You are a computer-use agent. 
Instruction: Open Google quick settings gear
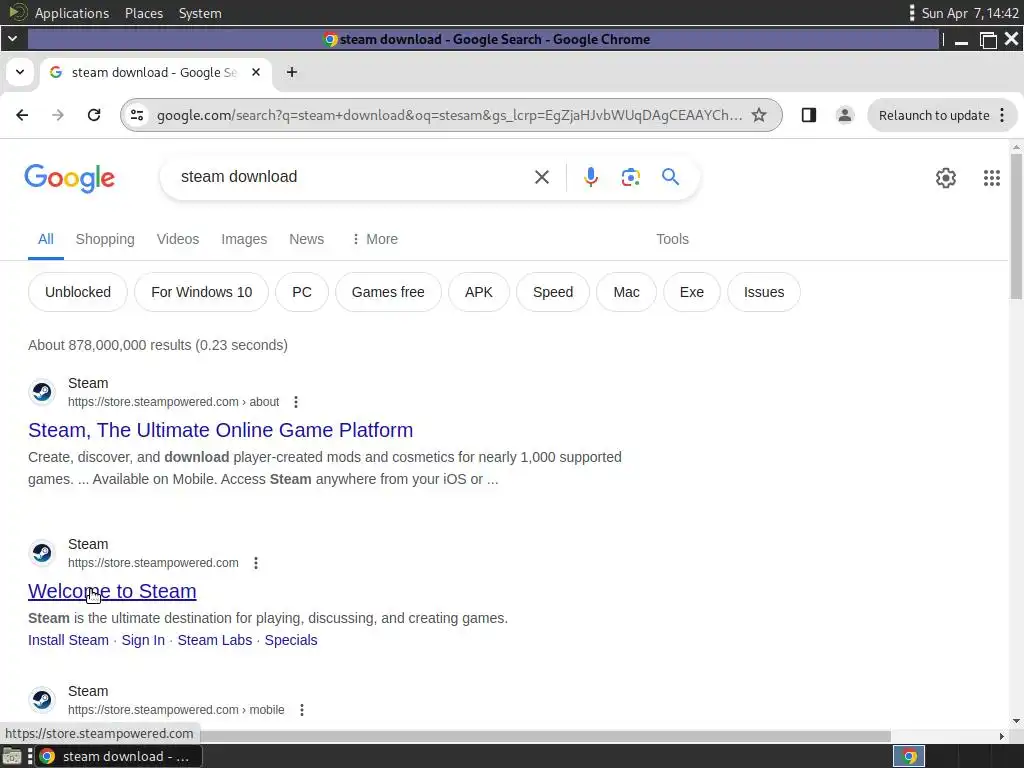946,178
